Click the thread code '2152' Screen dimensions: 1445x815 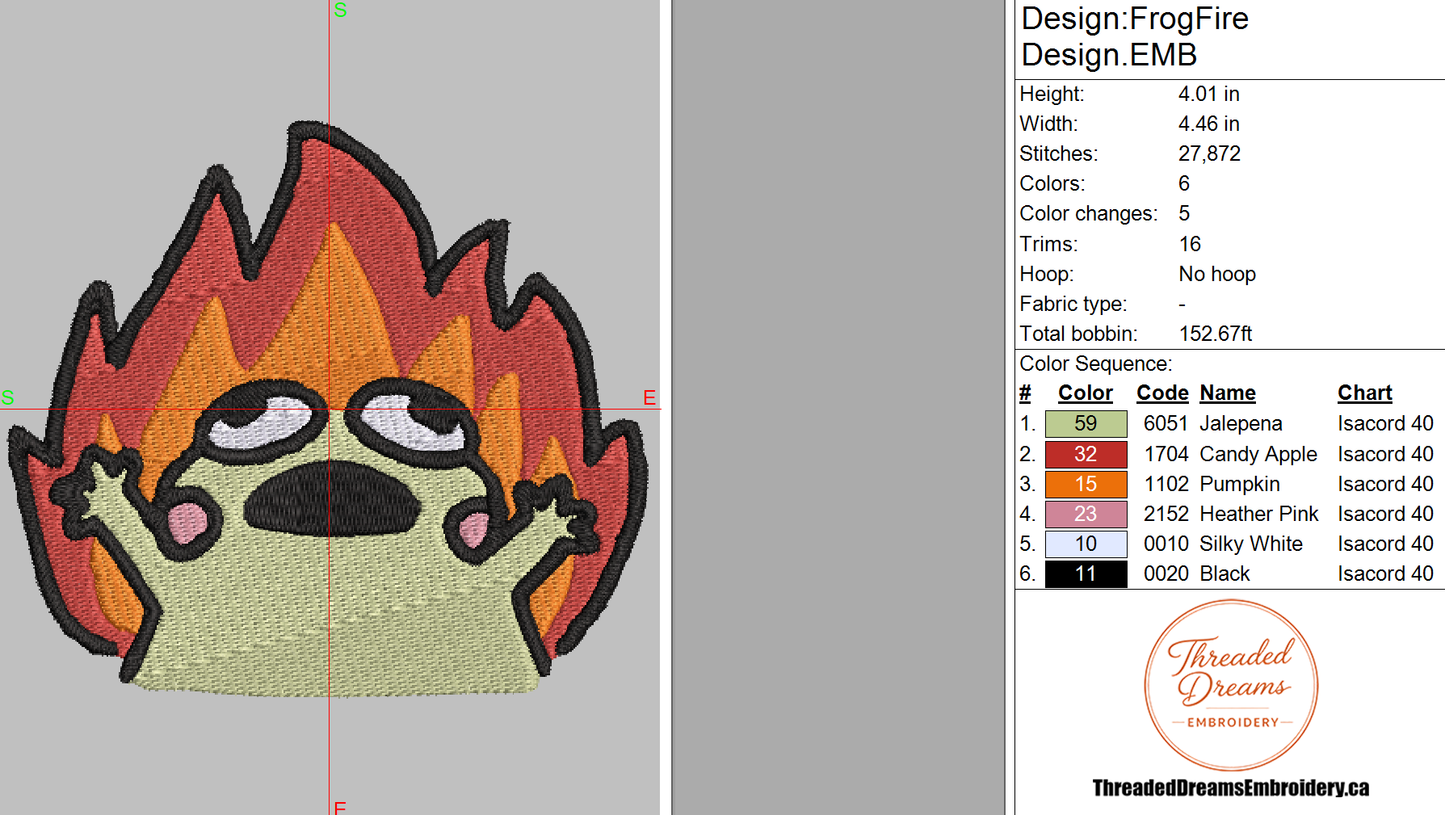tap(1166, 514)
